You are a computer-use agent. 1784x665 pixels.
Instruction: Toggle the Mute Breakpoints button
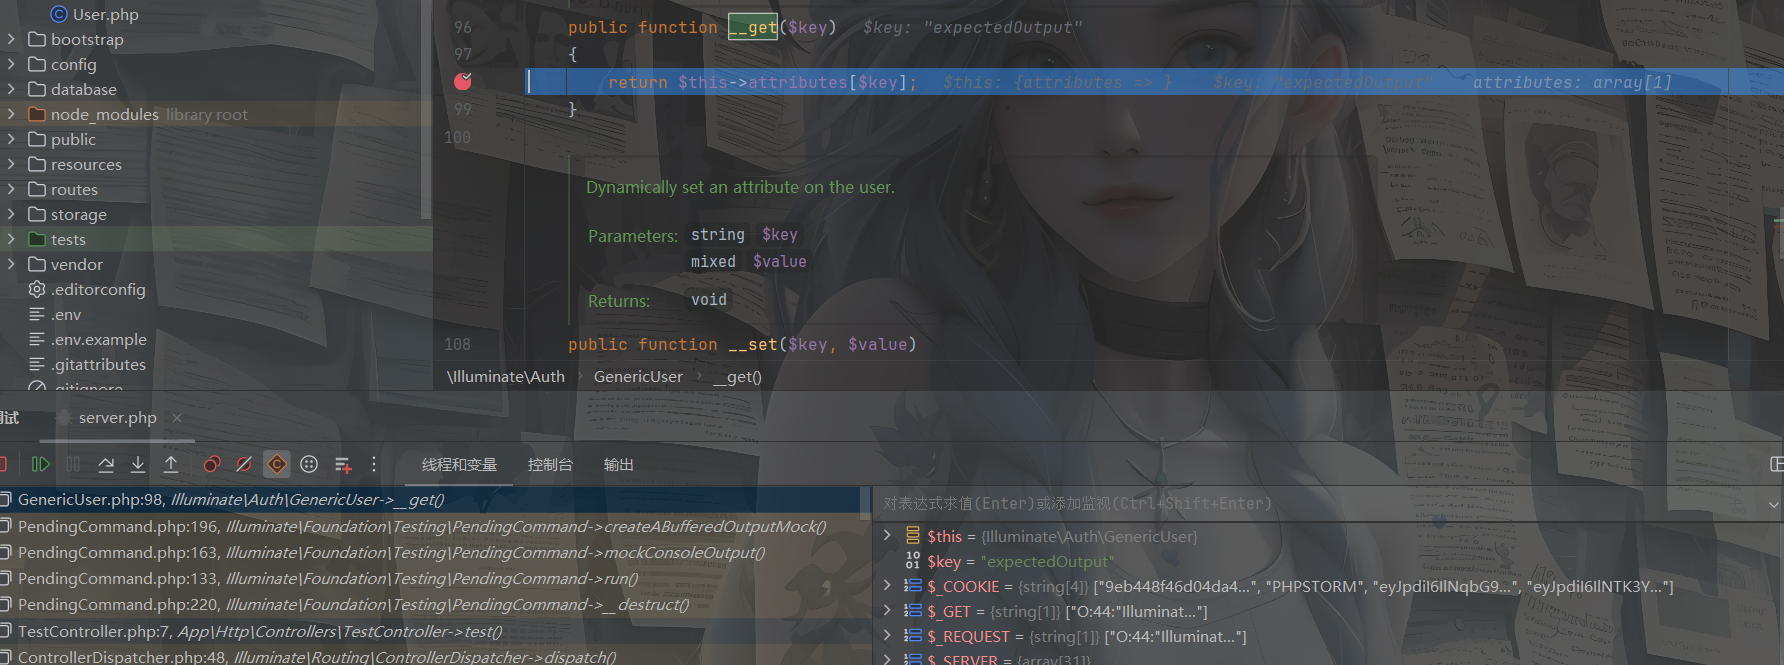244,464
